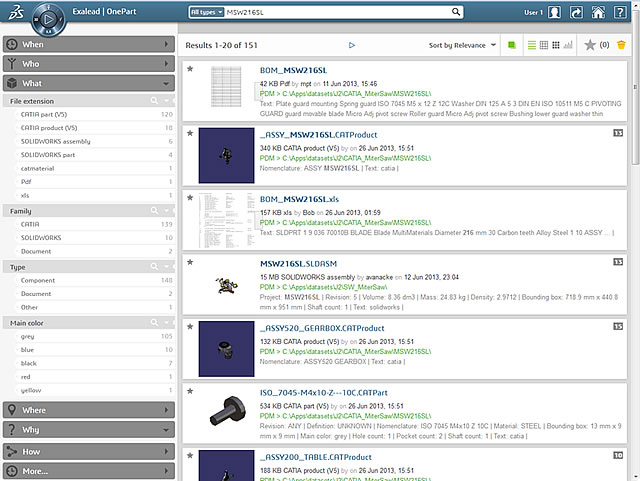
Task: Star the BOM_MSW216SL pdf result
Action: 190,69
